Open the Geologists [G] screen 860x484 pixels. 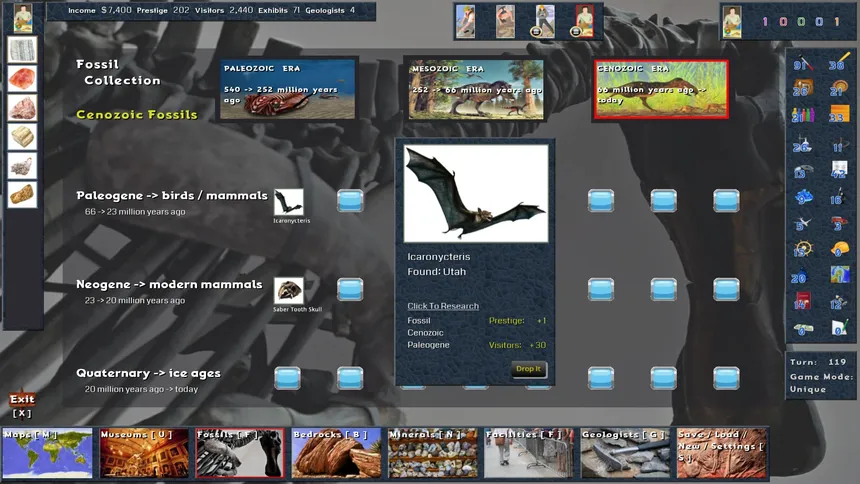point(625,453)
